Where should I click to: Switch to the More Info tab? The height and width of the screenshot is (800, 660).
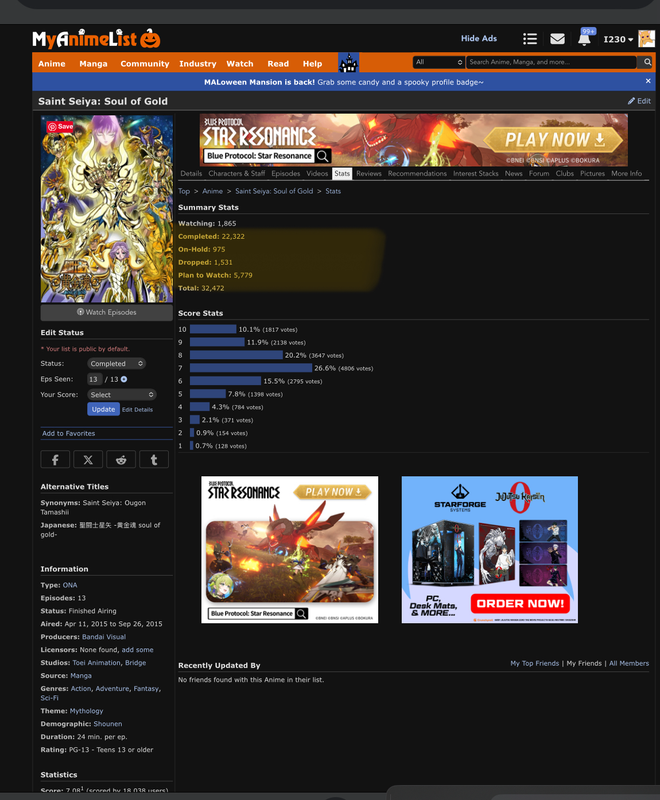pyautogui.click(x=627, y=173)
